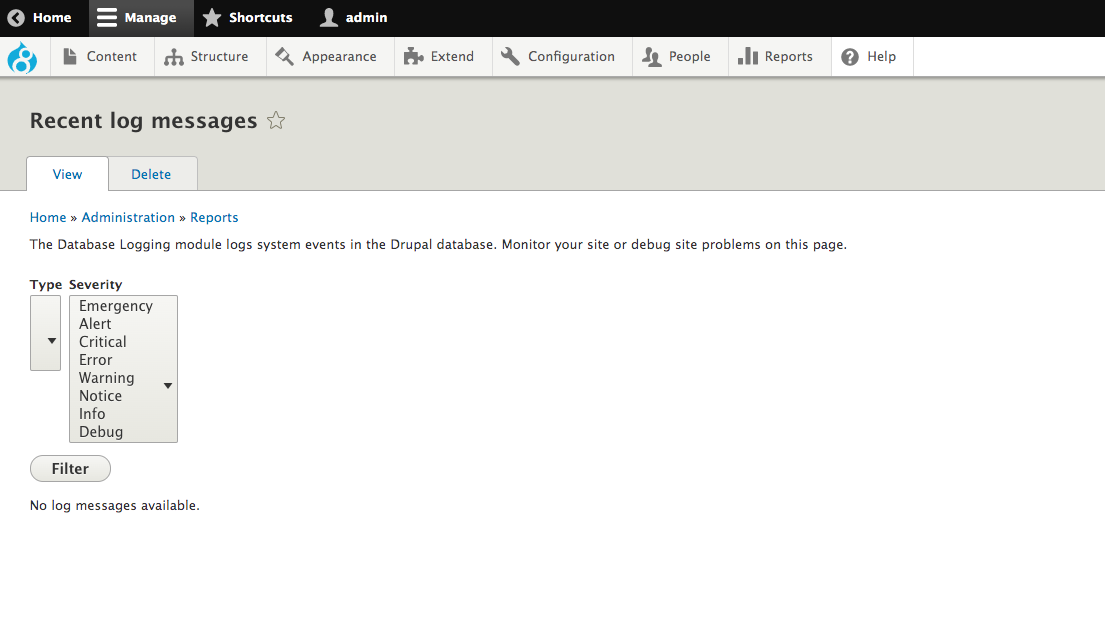The width and height of the screenshot is (1105, 625).
Task: Expand the Severity selection list arrow
Action: click(x=167, y=385)
